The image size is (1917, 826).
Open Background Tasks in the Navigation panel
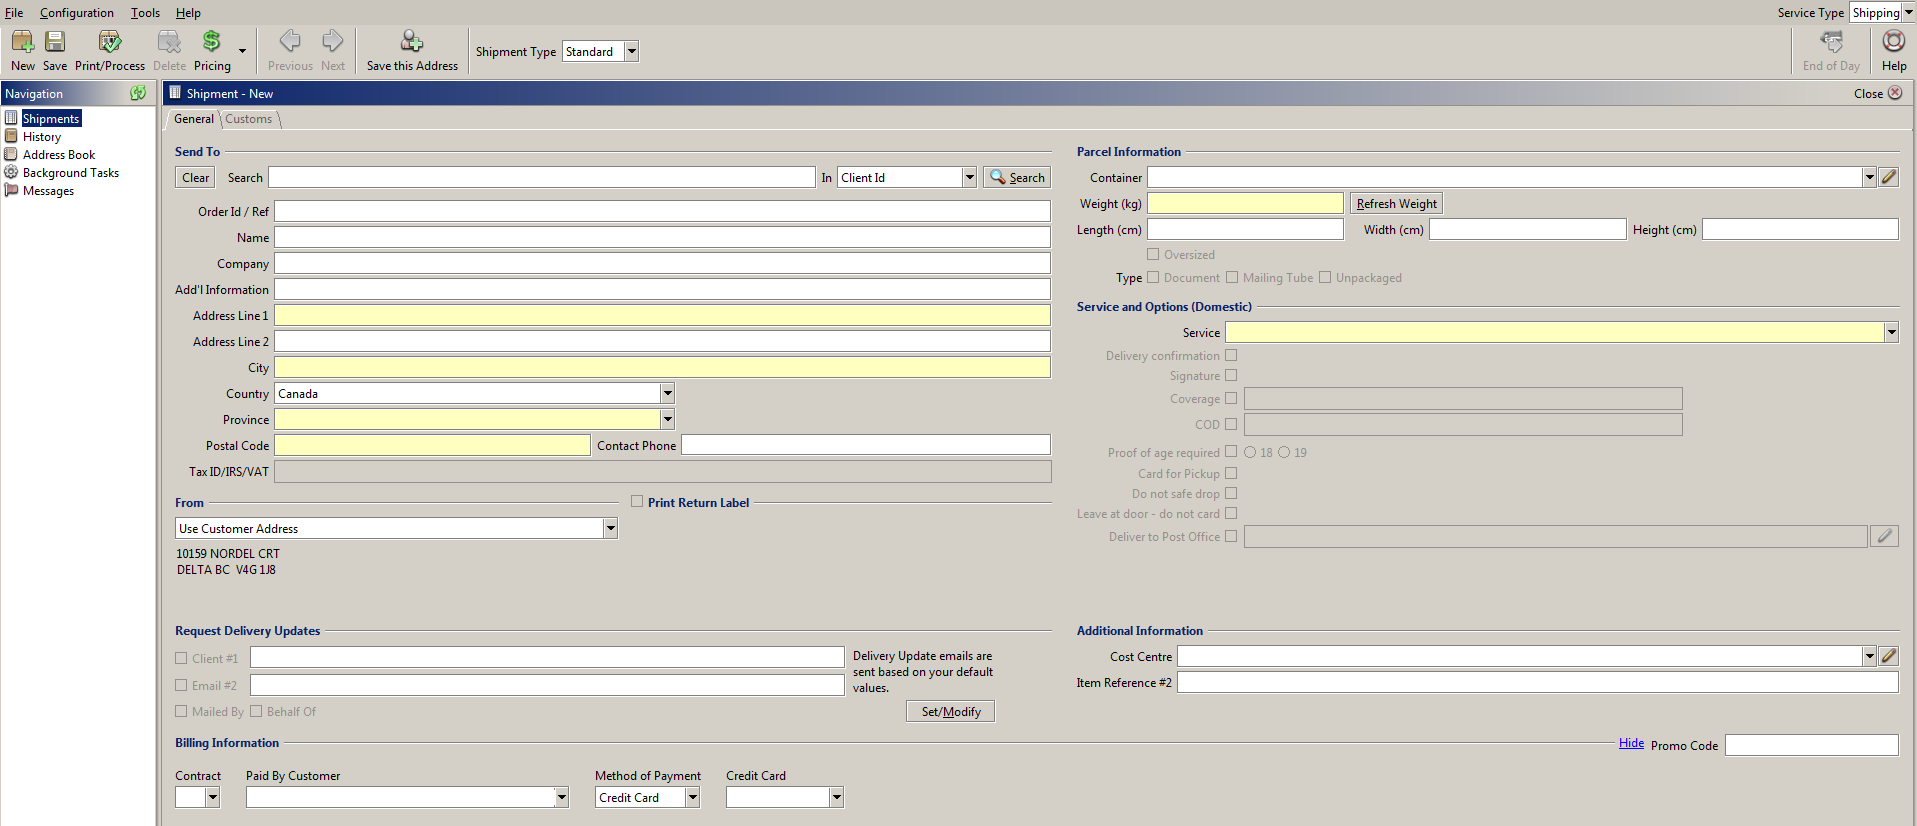coord(71,173)
